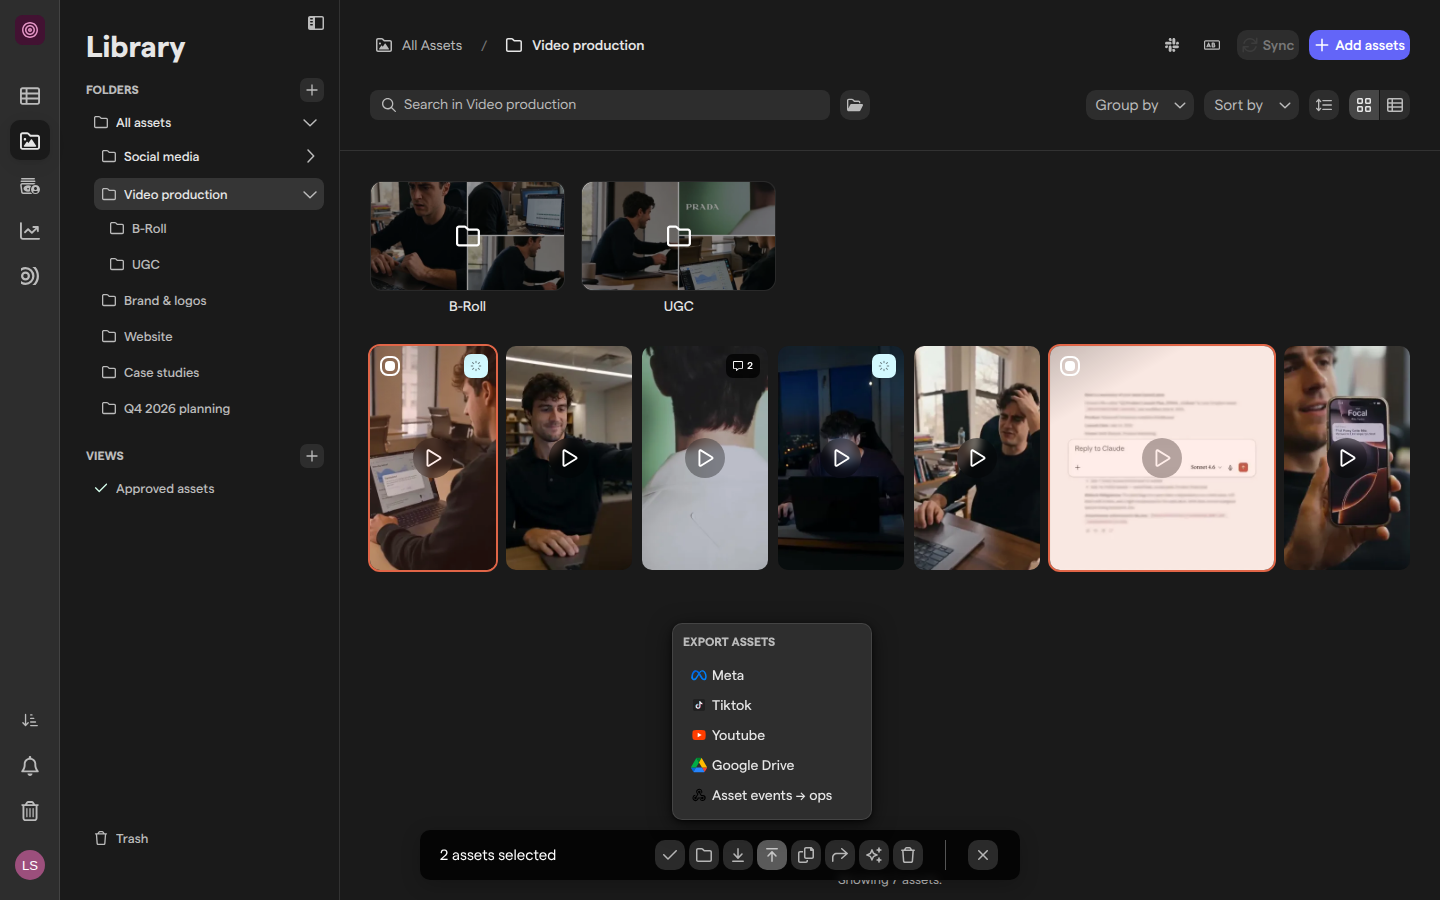Click the Sync button

[1268, 45]
